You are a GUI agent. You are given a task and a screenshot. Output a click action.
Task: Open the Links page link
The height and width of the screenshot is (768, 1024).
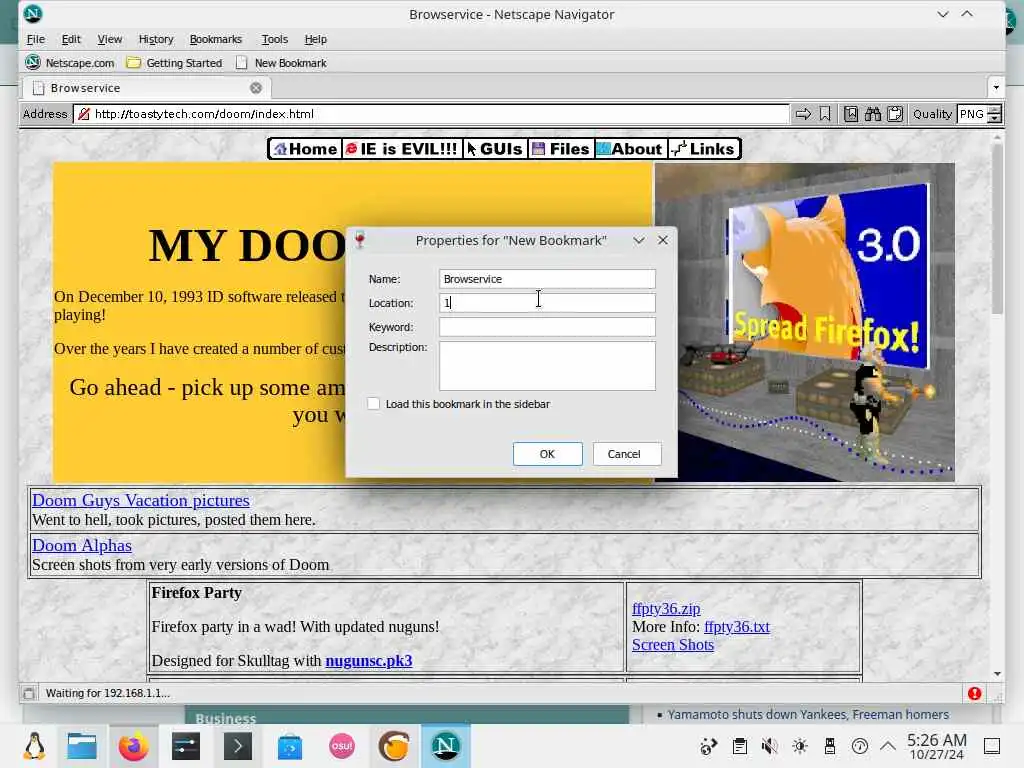[703, 149]
